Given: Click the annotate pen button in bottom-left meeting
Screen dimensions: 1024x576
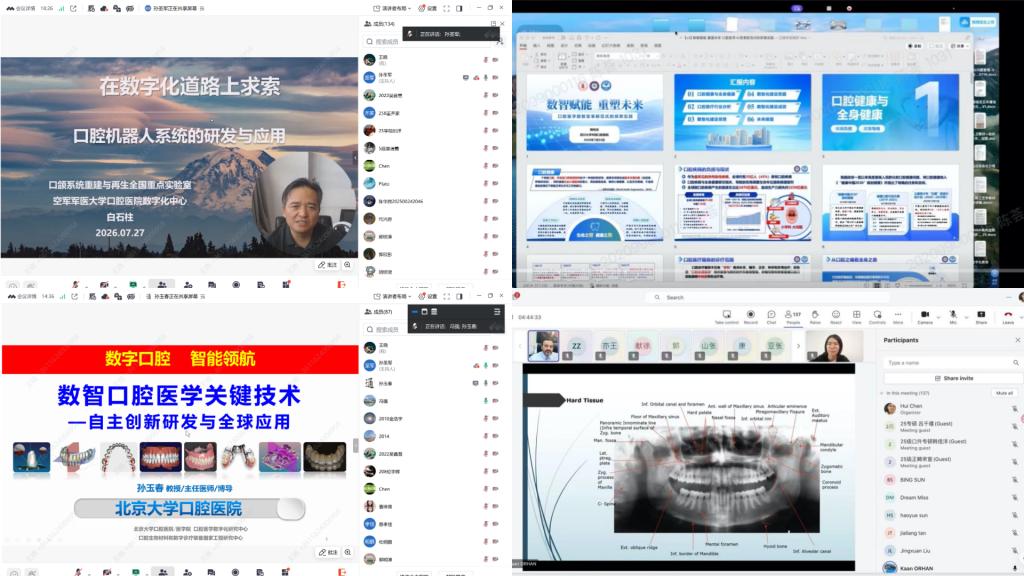Looking at the screenshot, I should tap(327, 552).
